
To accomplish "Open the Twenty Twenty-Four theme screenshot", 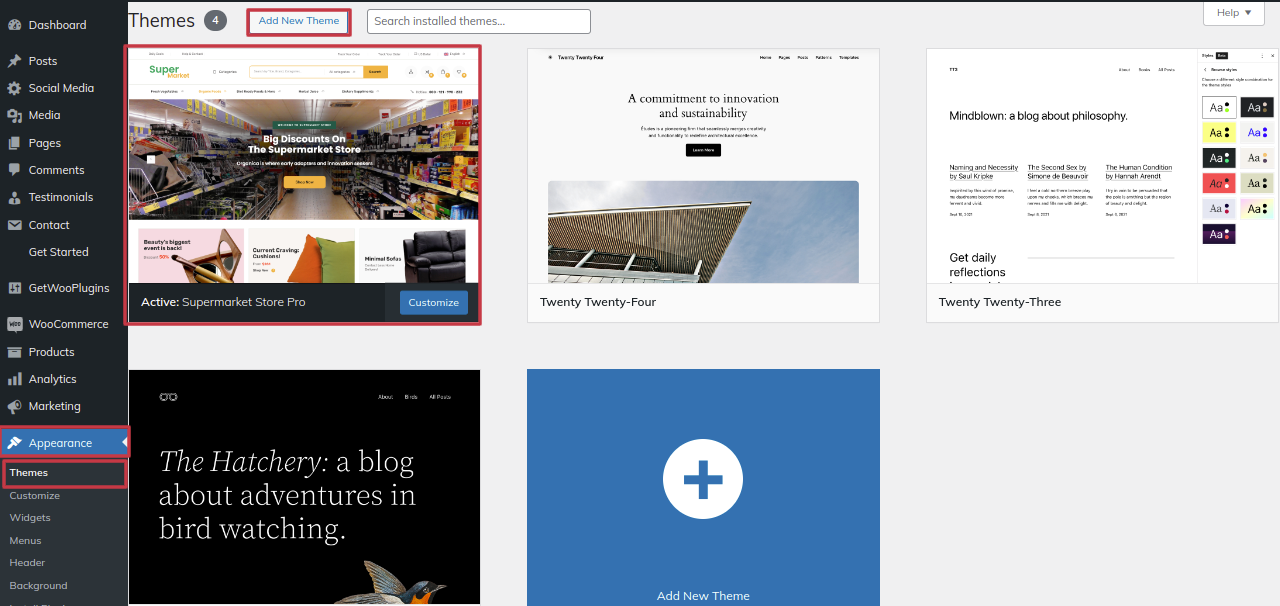I will (x=703, y=166).
